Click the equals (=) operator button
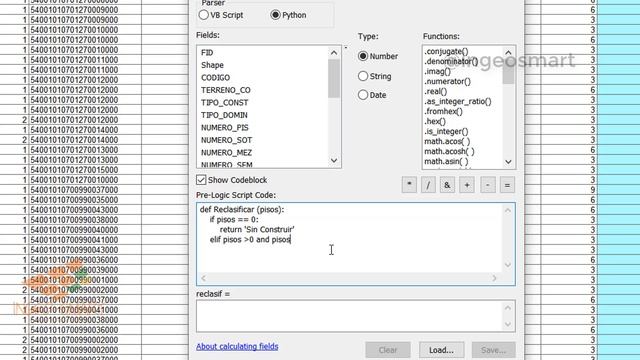This screenshot has height=360, width=640. pos(507,185)
